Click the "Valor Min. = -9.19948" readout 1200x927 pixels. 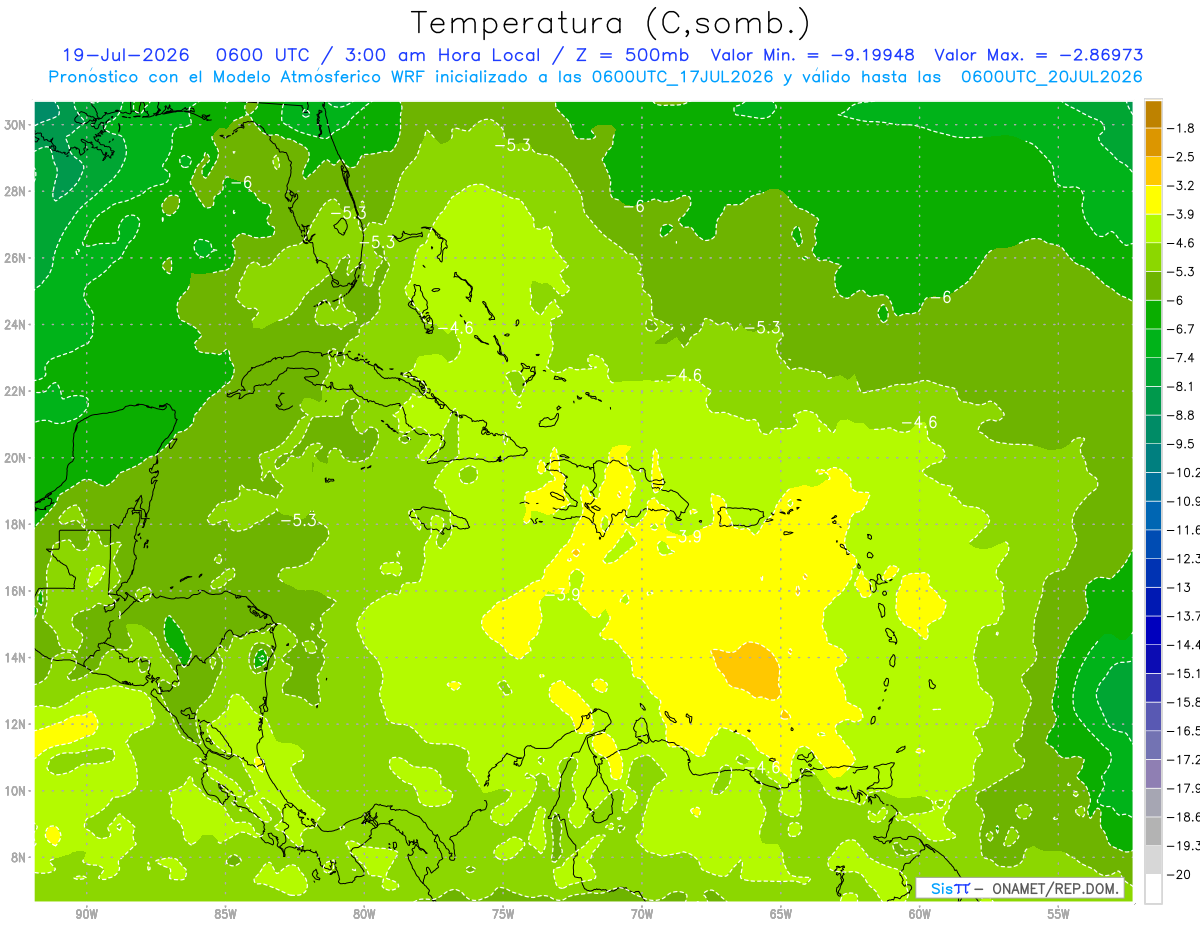click(x=815, y=55)
